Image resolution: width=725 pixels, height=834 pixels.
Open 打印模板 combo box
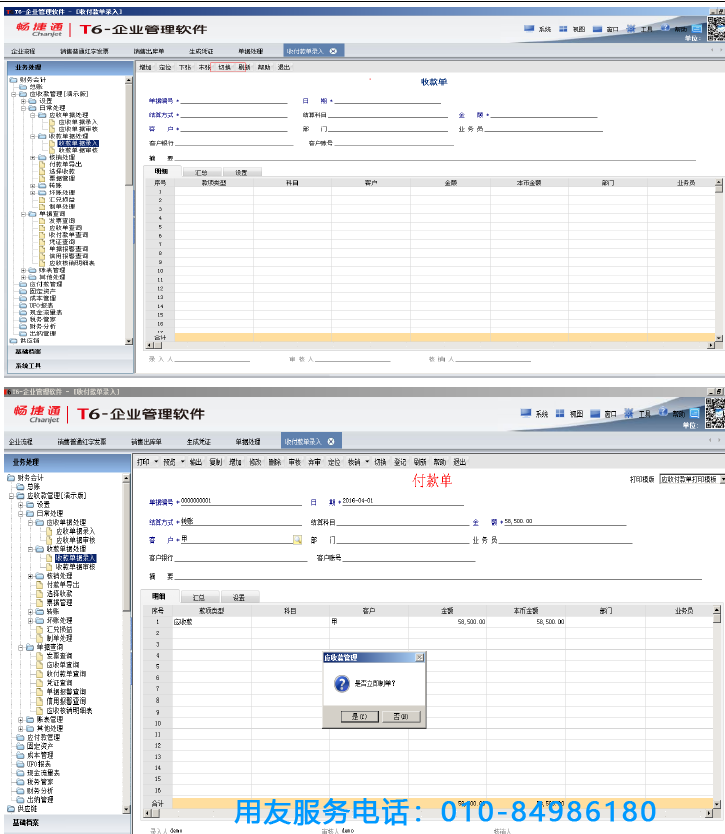(691, 479)
